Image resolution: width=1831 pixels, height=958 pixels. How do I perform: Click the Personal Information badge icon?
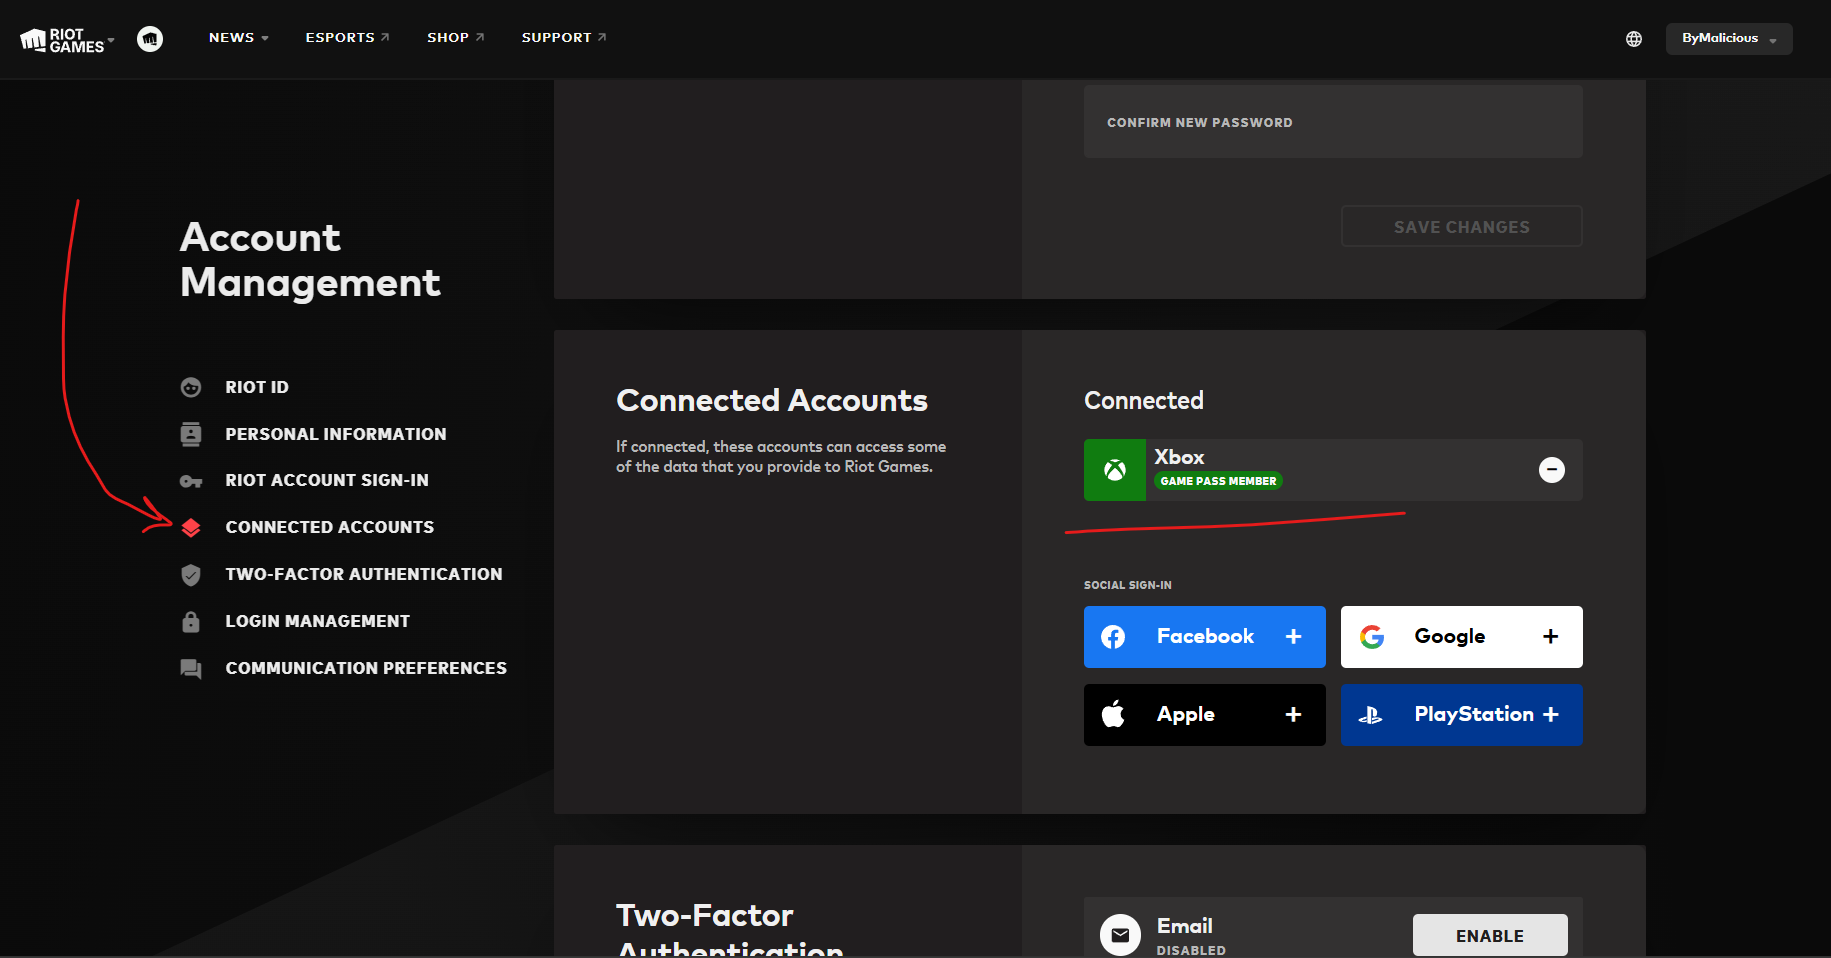[191, 434]
